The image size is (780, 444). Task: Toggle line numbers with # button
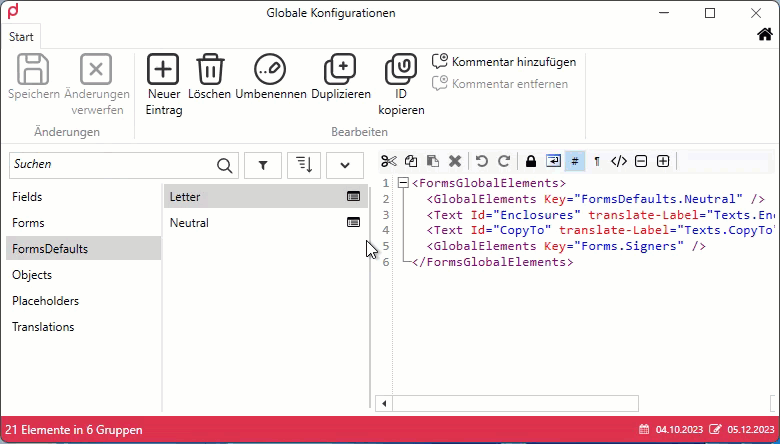(x=575, y=161)
